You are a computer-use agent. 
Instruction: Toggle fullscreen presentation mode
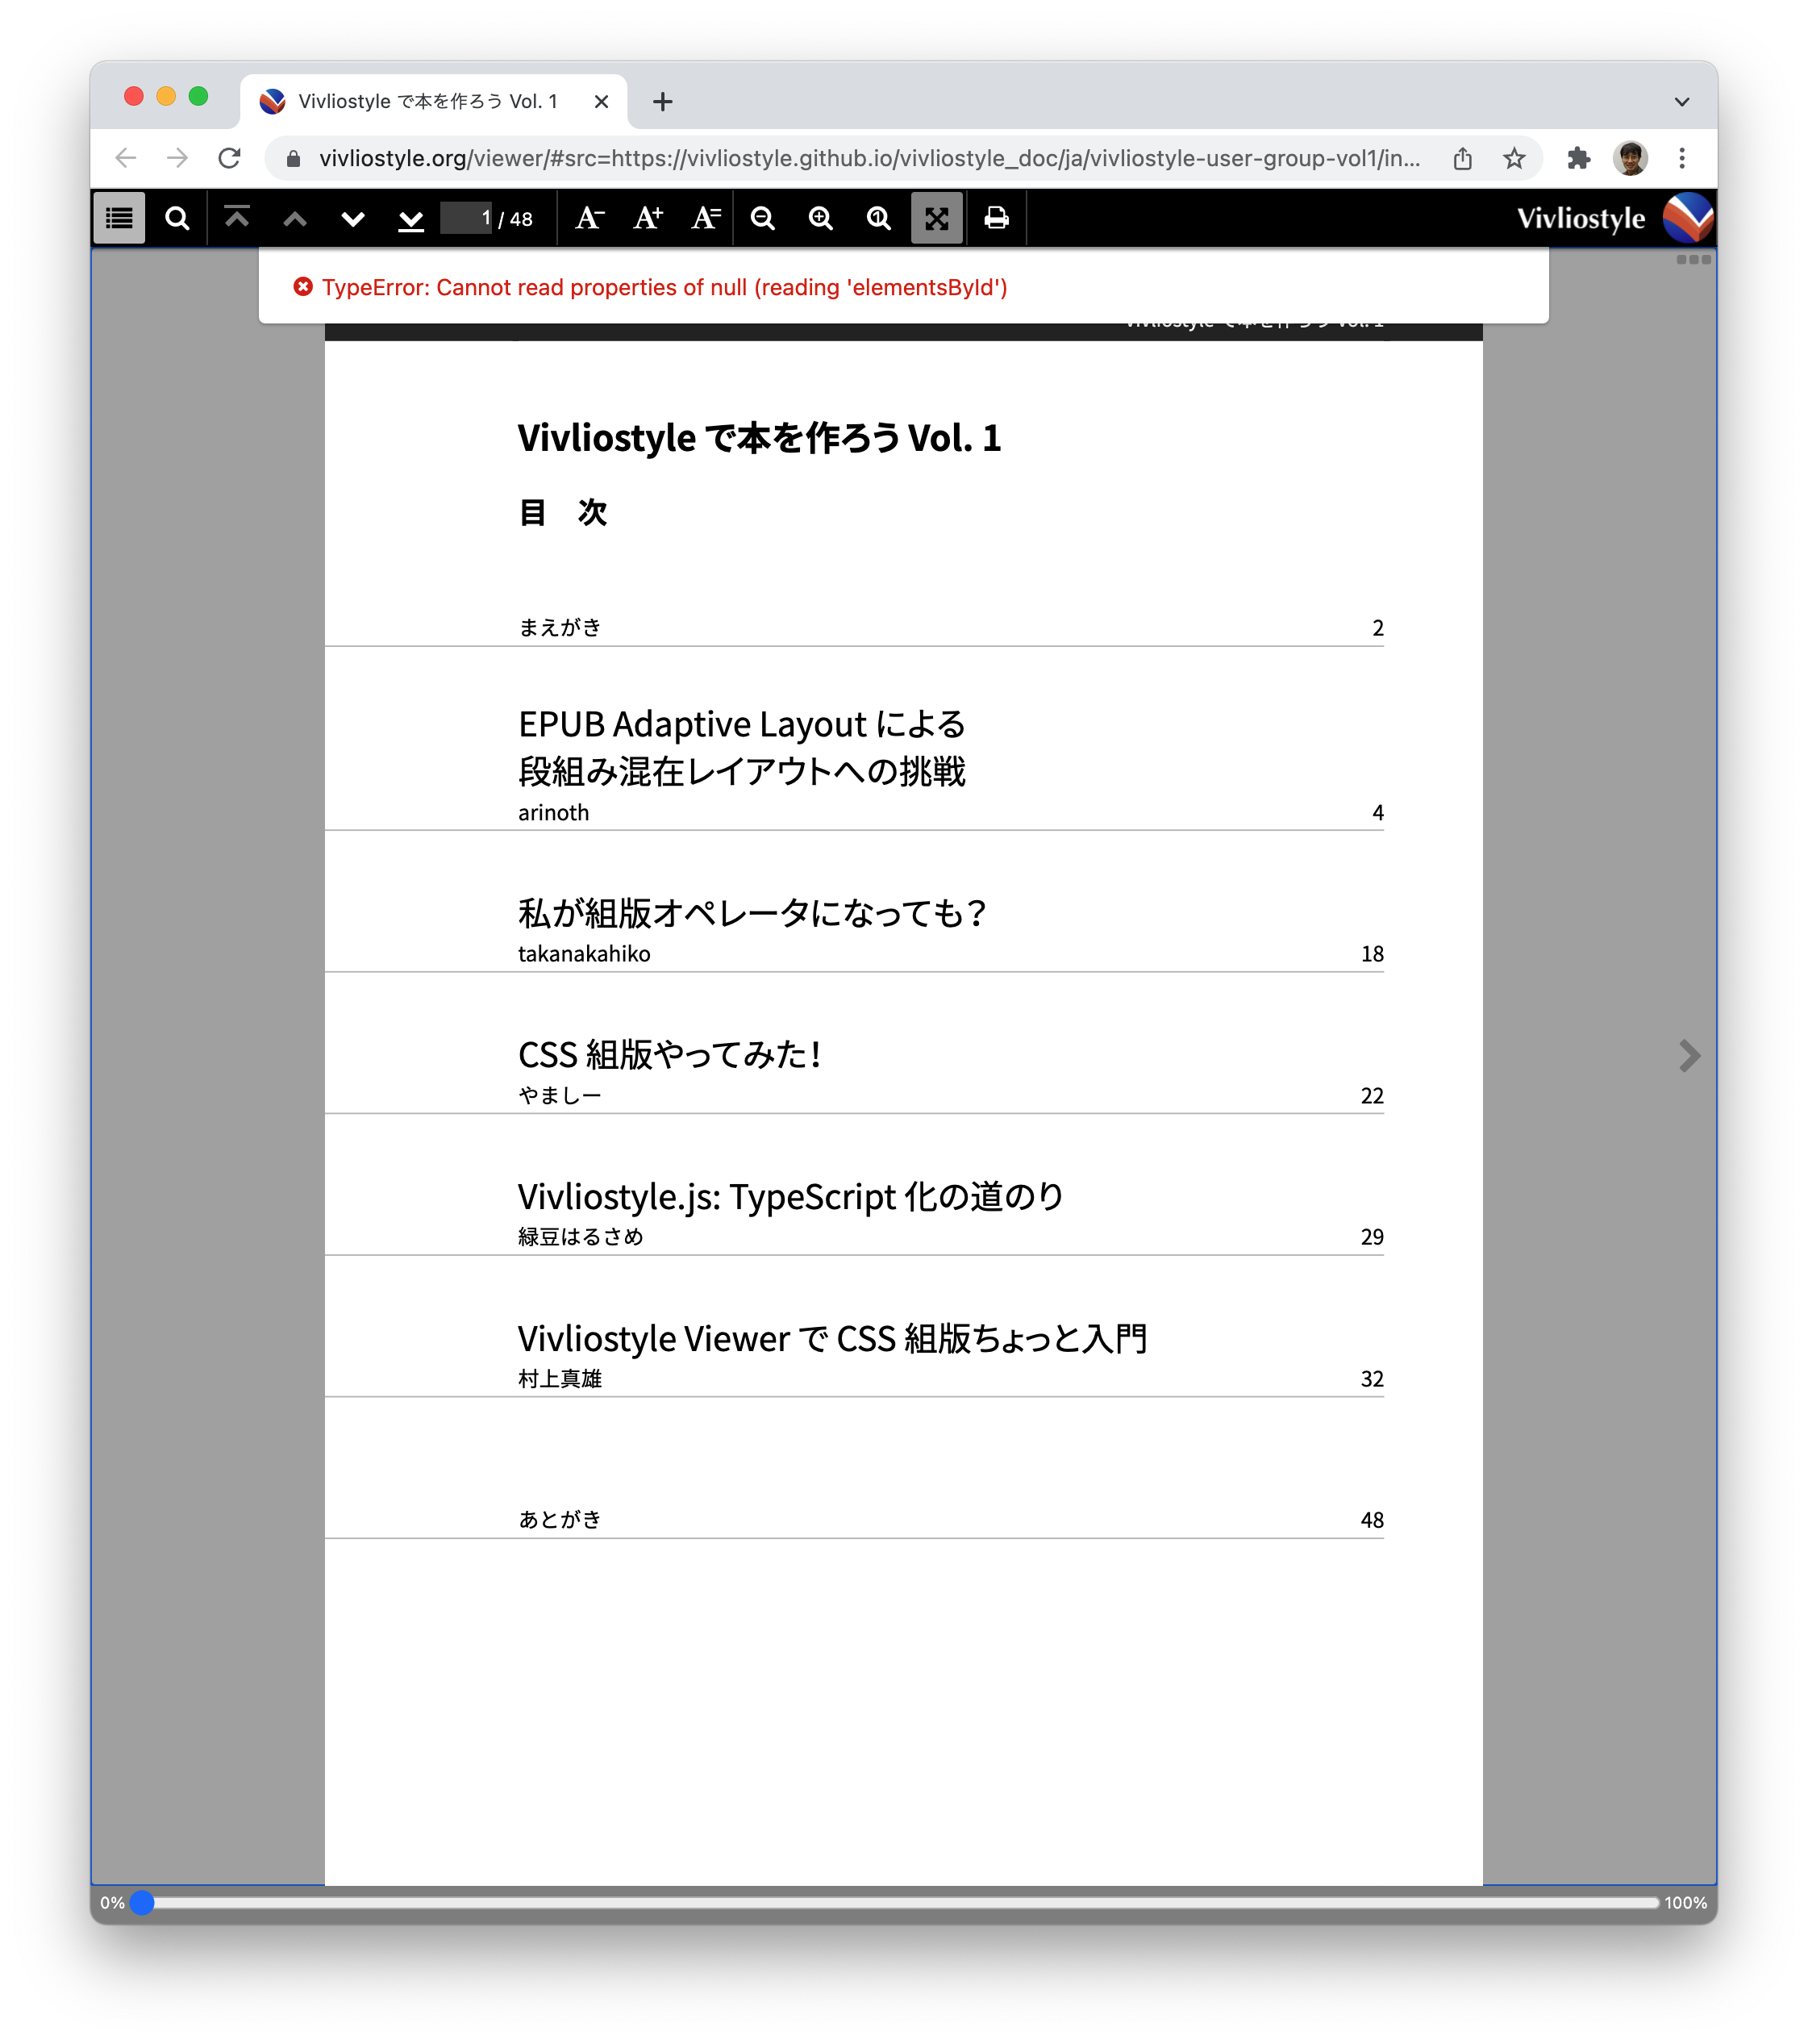pyautogui.click(x=936, y=218)
